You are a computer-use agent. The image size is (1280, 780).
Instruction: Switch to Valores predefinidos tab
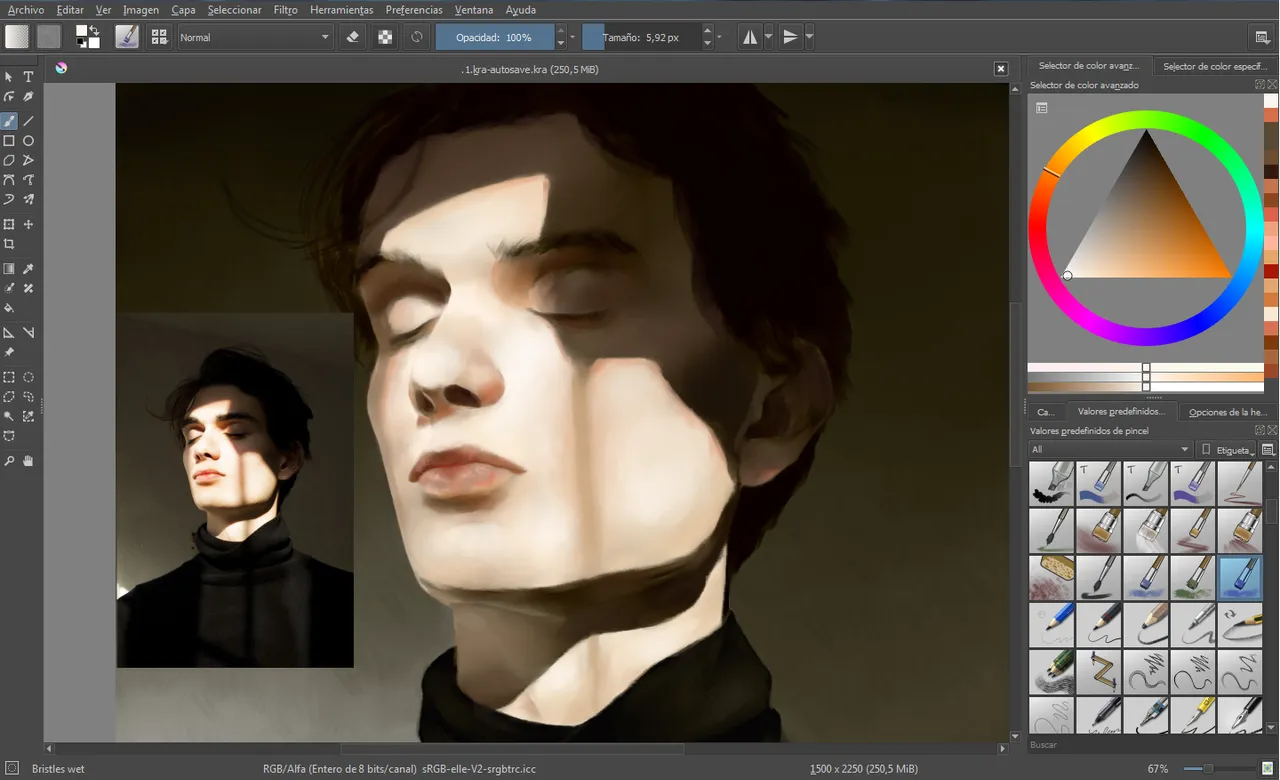1120,412
